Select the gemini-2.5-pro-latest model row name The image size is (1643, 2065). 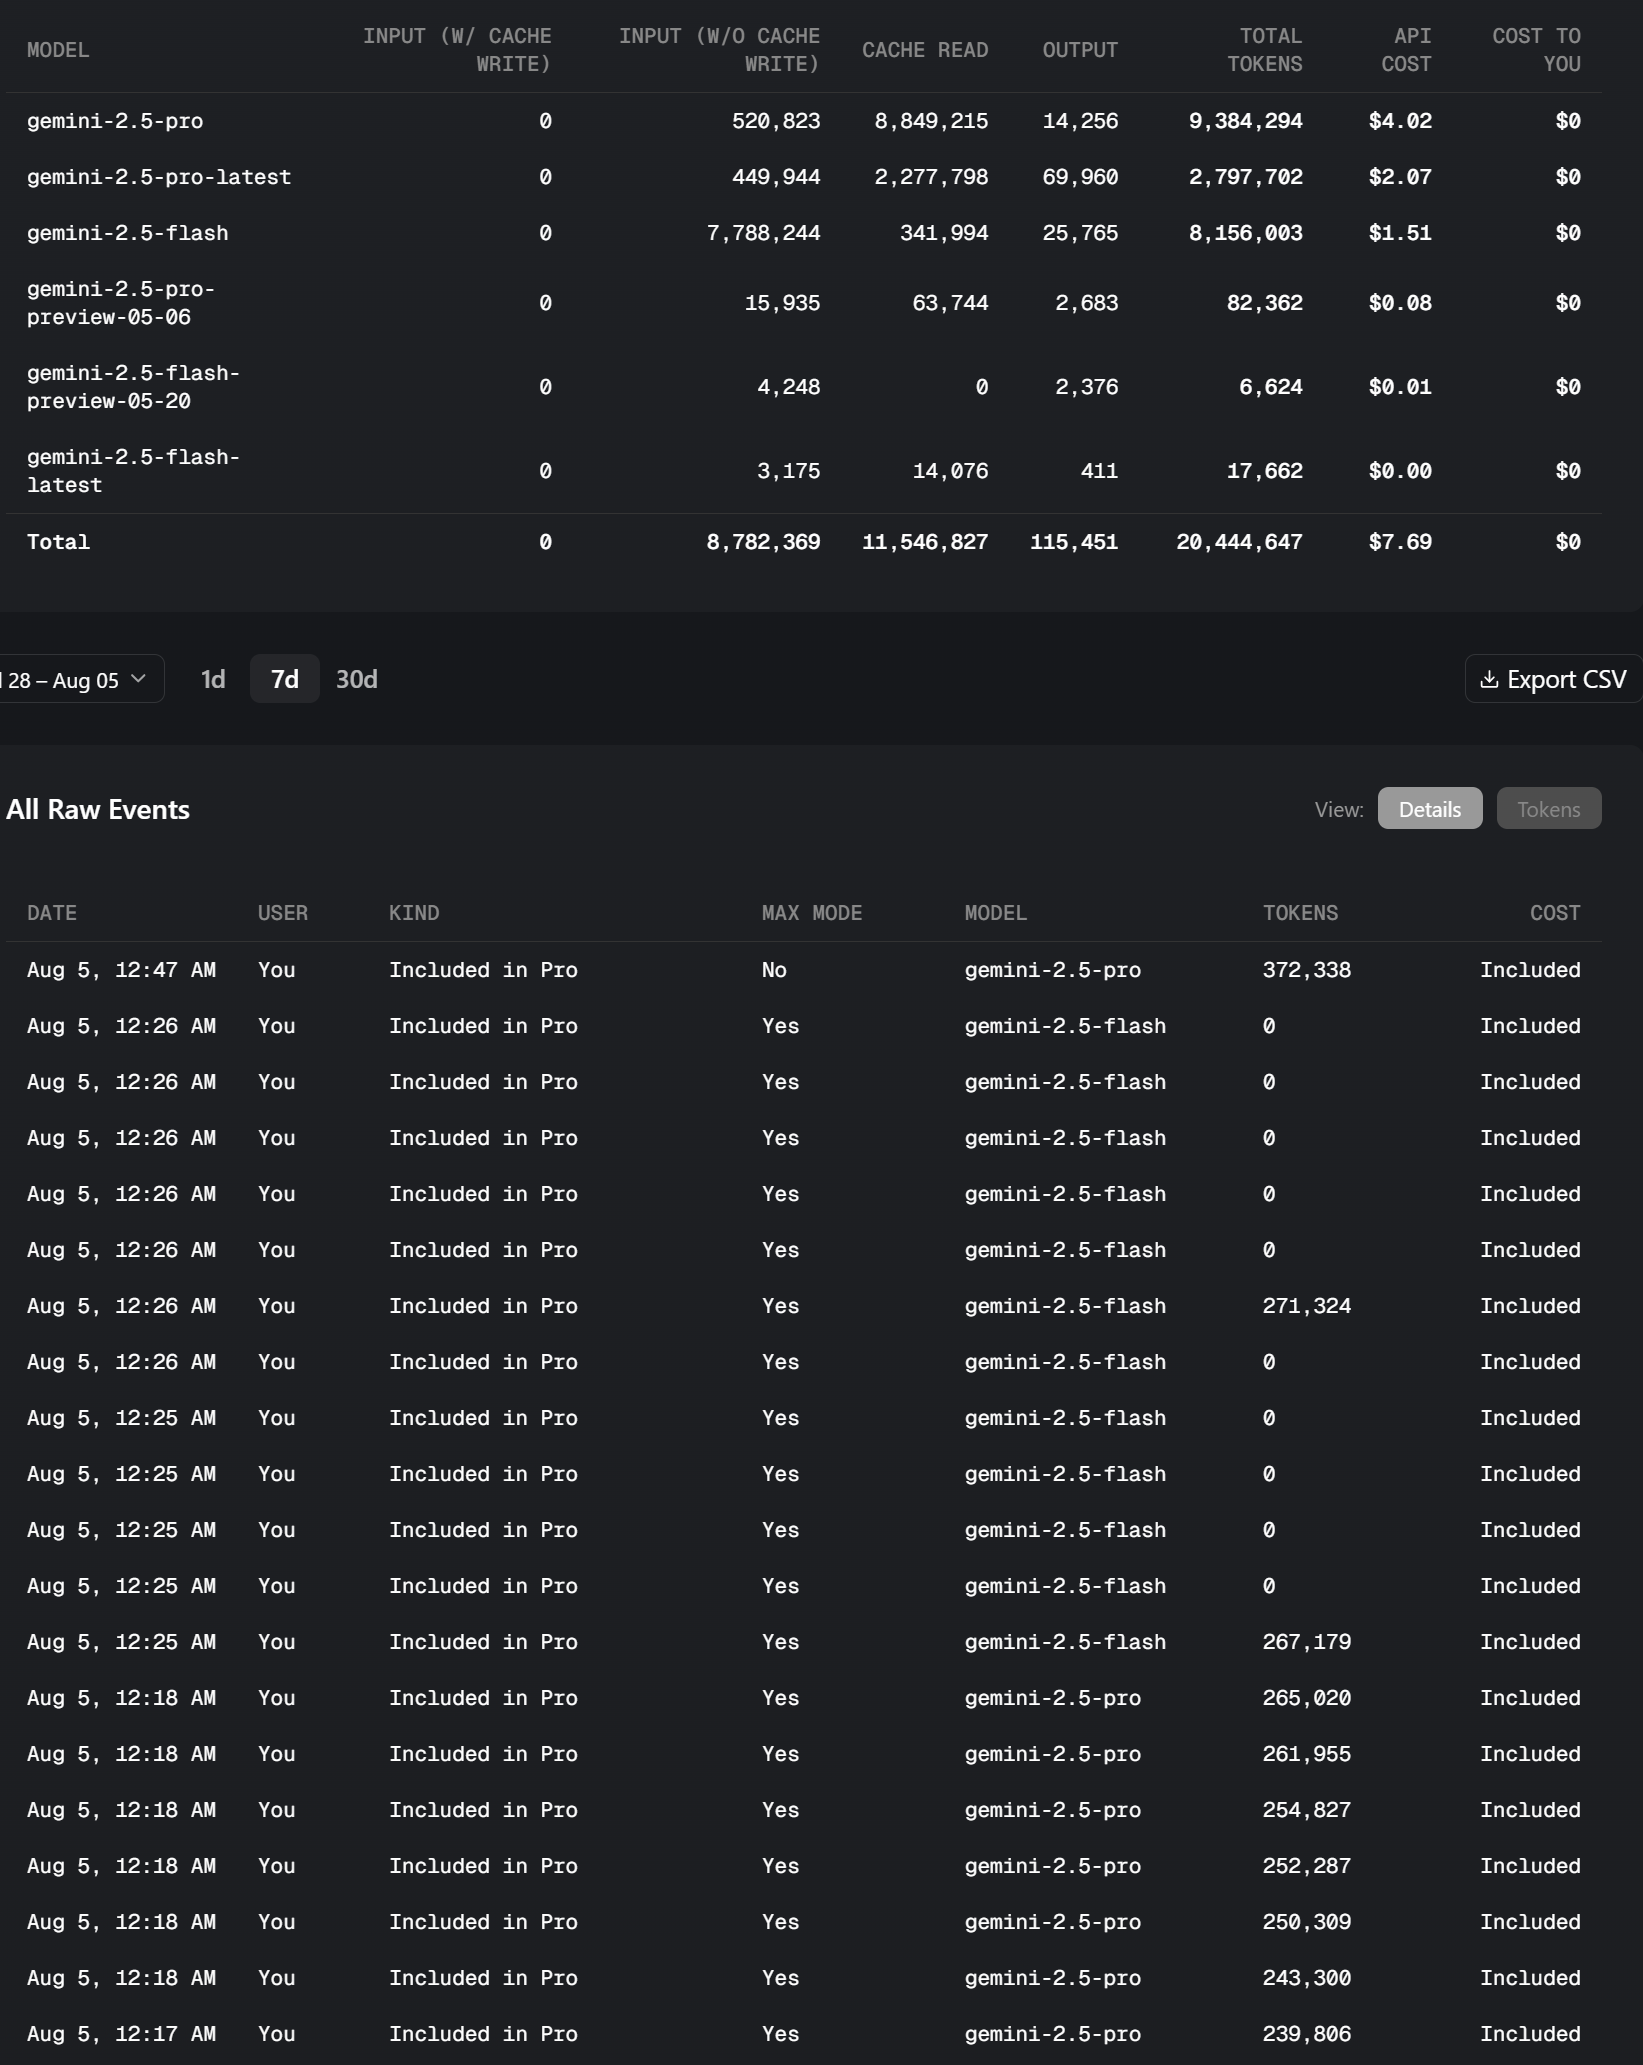coord(159,177)
